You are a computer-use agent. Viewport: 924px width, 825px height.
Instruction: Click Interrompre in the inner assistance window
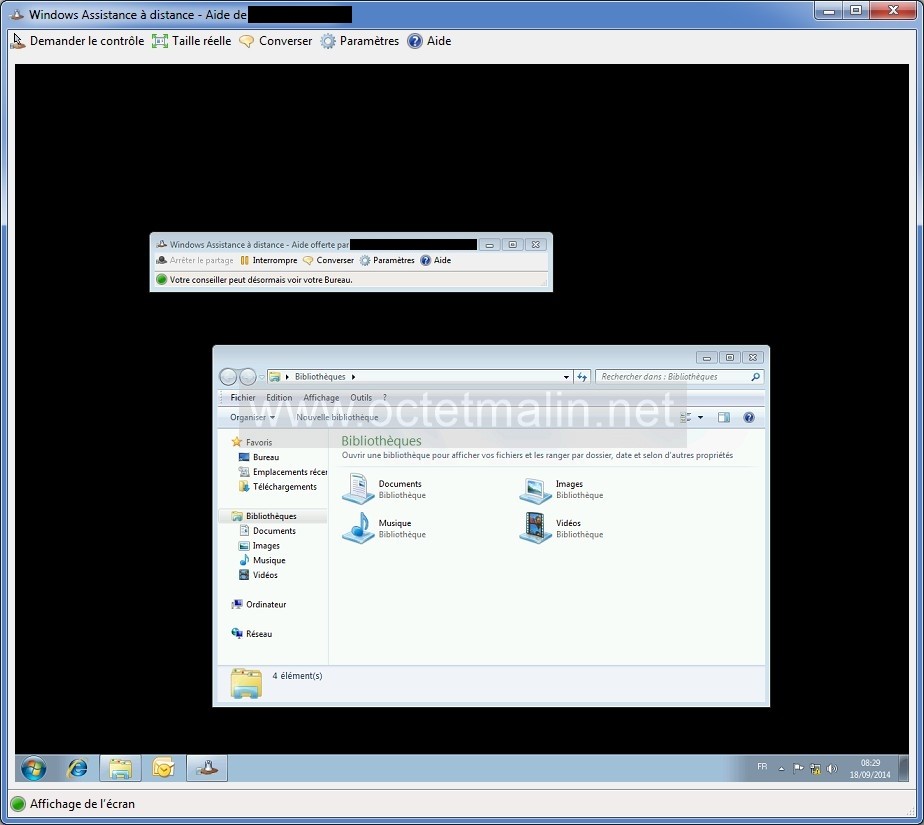tap(268, 260)
